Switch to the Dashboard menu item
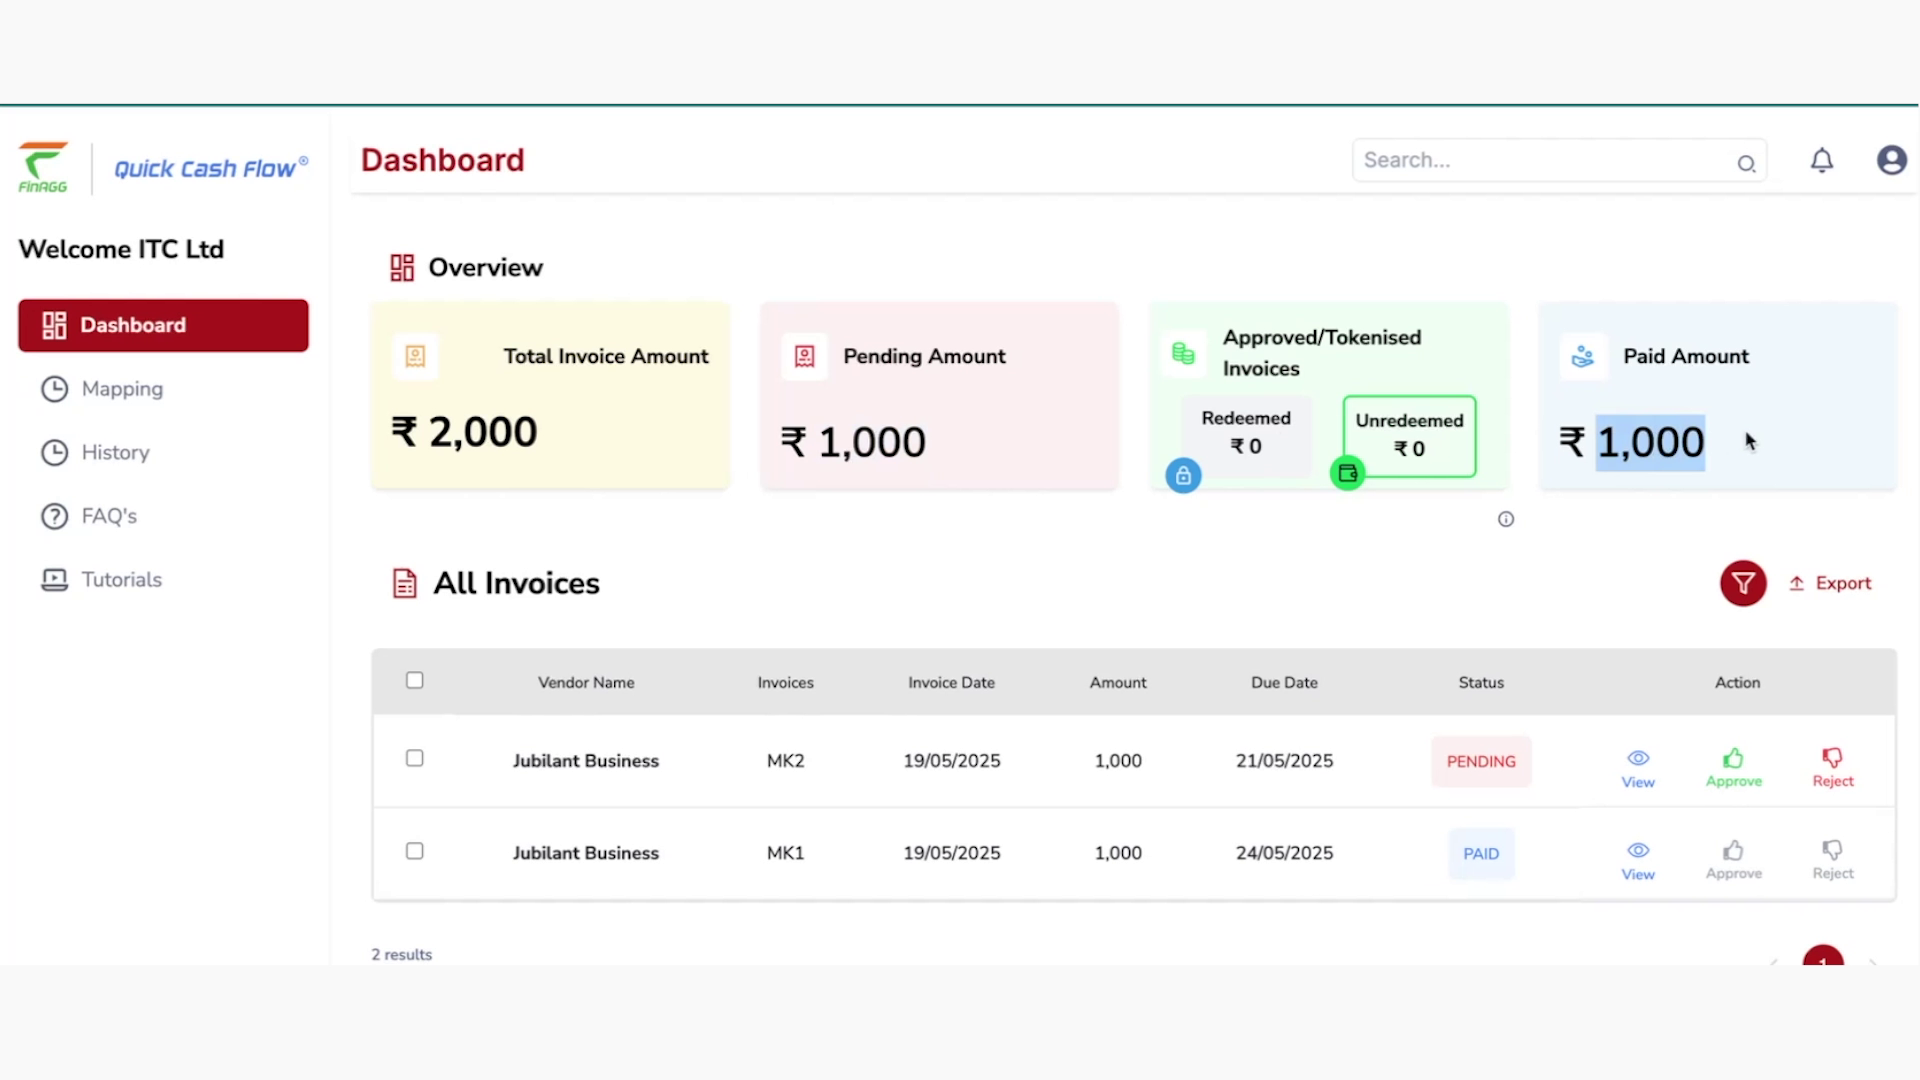 tap(133, 325)
